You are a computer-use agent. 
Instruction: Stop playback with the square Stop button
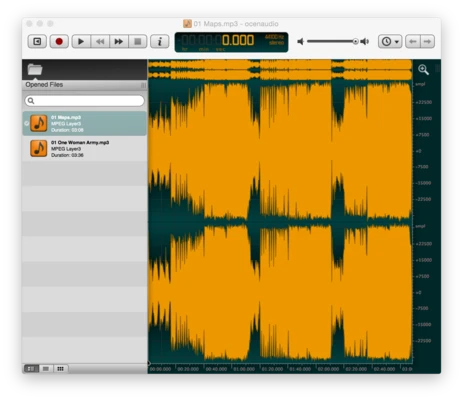pyautogui.click(x=137, y=42)
